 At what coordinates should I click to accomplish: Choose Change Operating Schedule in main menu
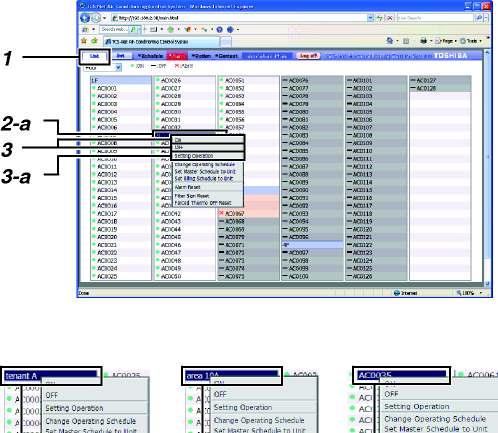(208, 165)
